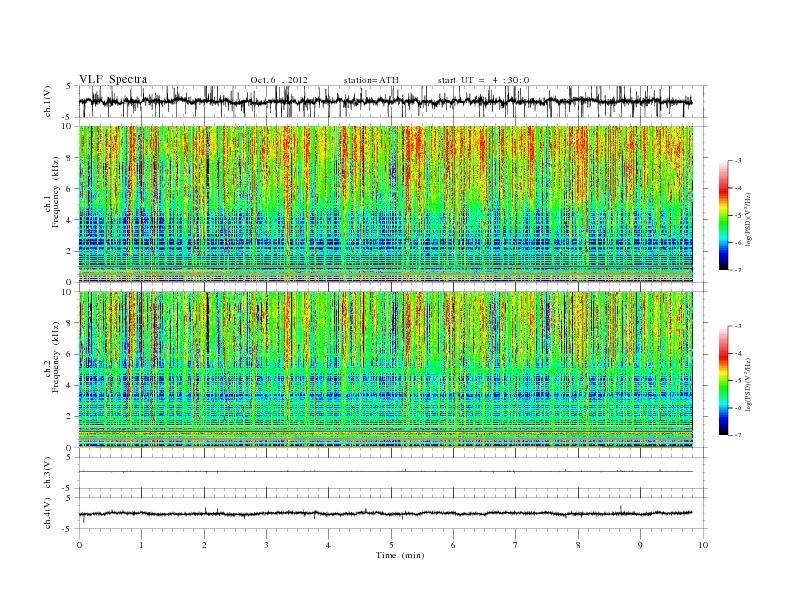Image resolution: width=792 pixels, height=612 pixels.
Task: Click the ch.2 "Frequency (kHz)" axis label
Action: [x=56, y=358]
